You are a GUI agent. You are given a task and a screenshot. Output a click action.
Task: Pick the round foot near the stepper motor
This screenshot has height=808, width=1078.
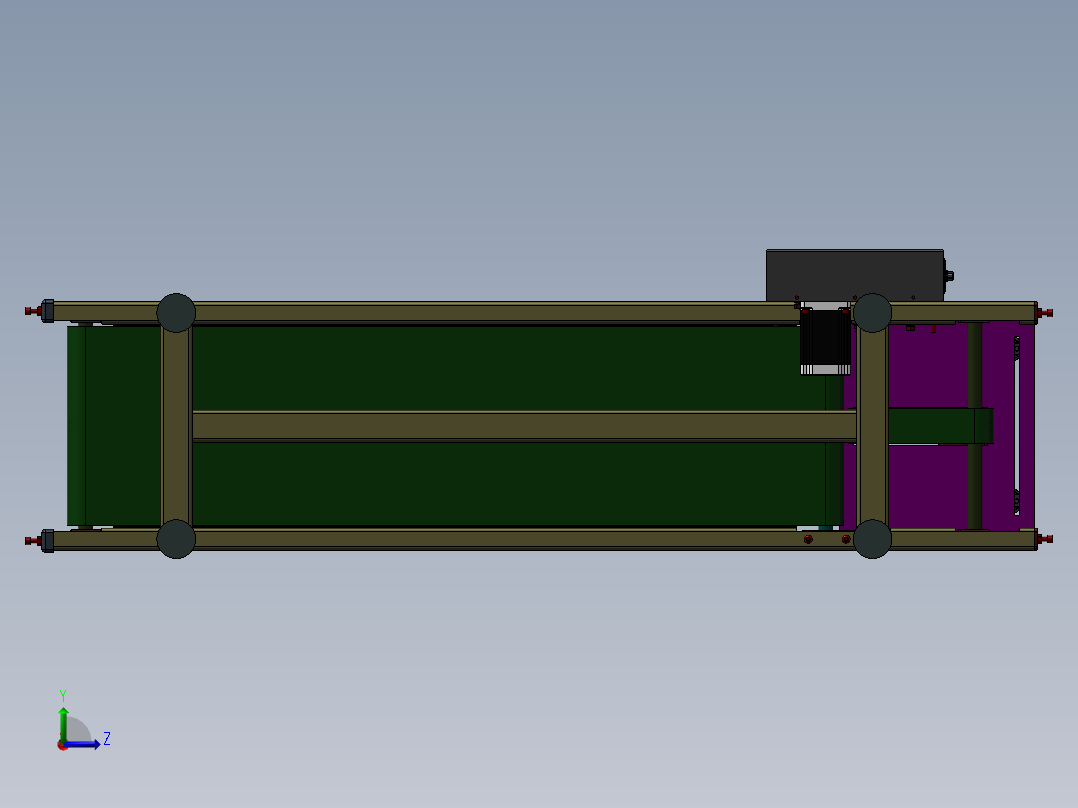pyautogui.click(x=872, y=313)
